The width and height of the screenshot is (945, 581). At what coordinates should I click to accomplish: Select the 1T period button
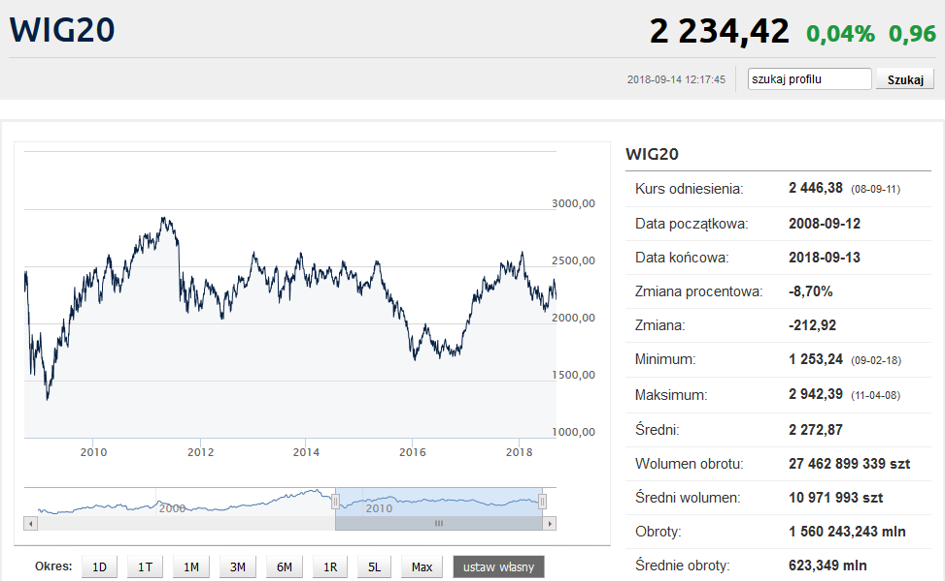point(145,567)
